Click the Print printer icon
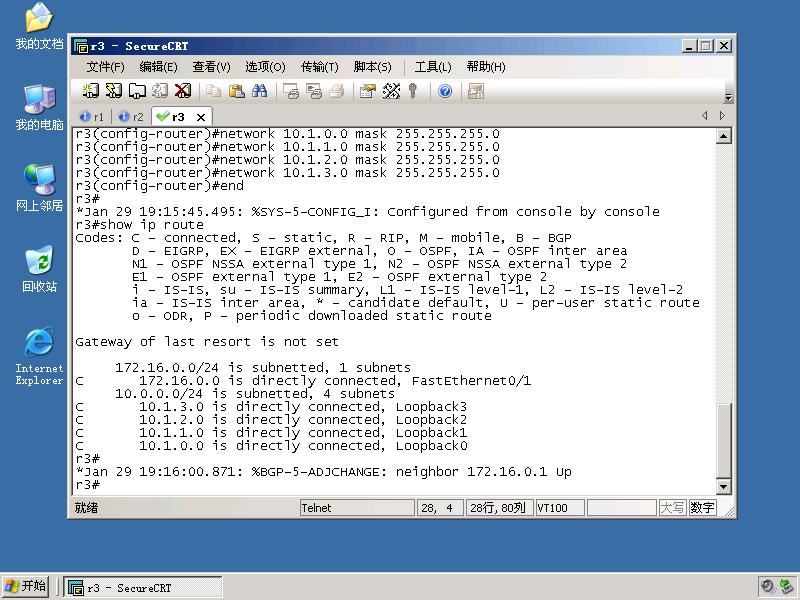Screen dimensions: 800x600 [x=337, y=91]
